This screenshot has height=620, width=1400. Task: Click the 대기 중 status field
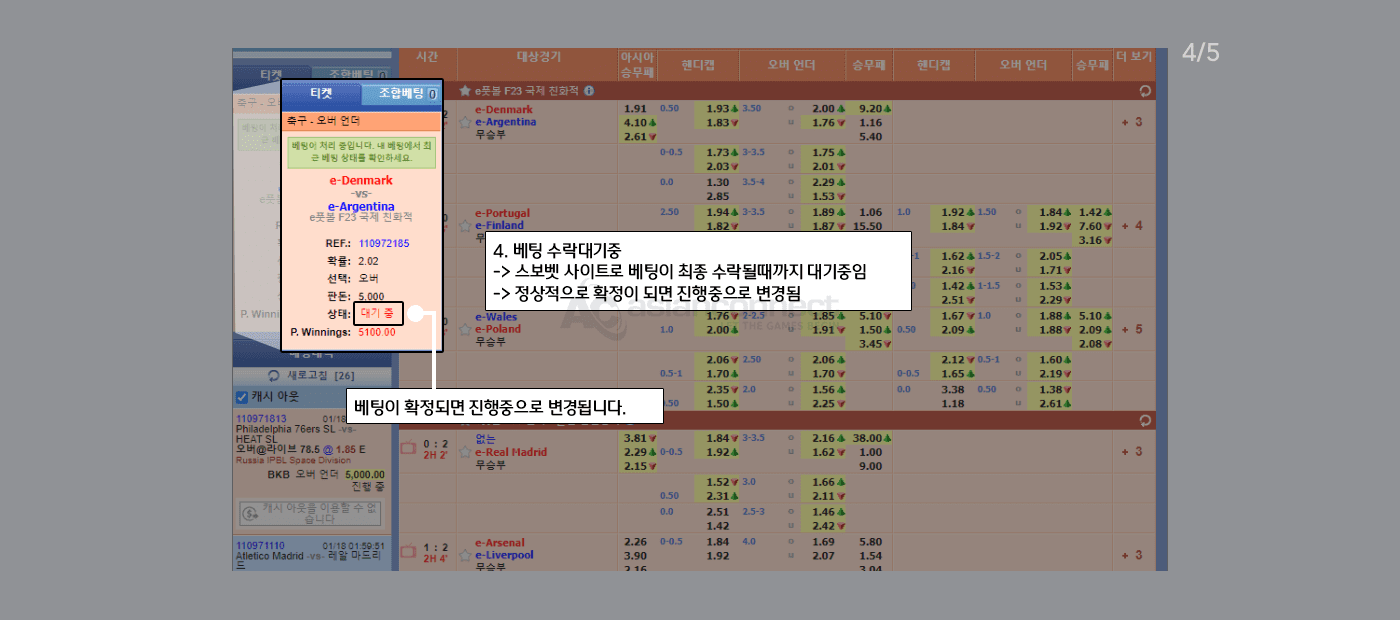pyautogui.click(x=378, y=314)
